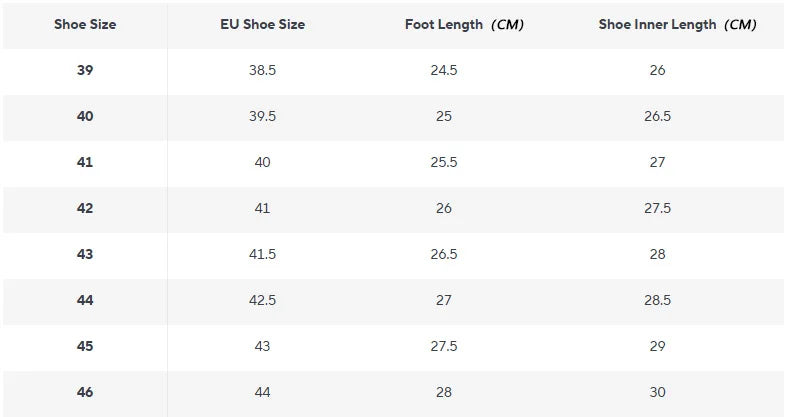Image resolution: width=790 pixels, height=417 pixels.
Task: Click shoe inner length 28.5 cell
Action: (657, 300)
